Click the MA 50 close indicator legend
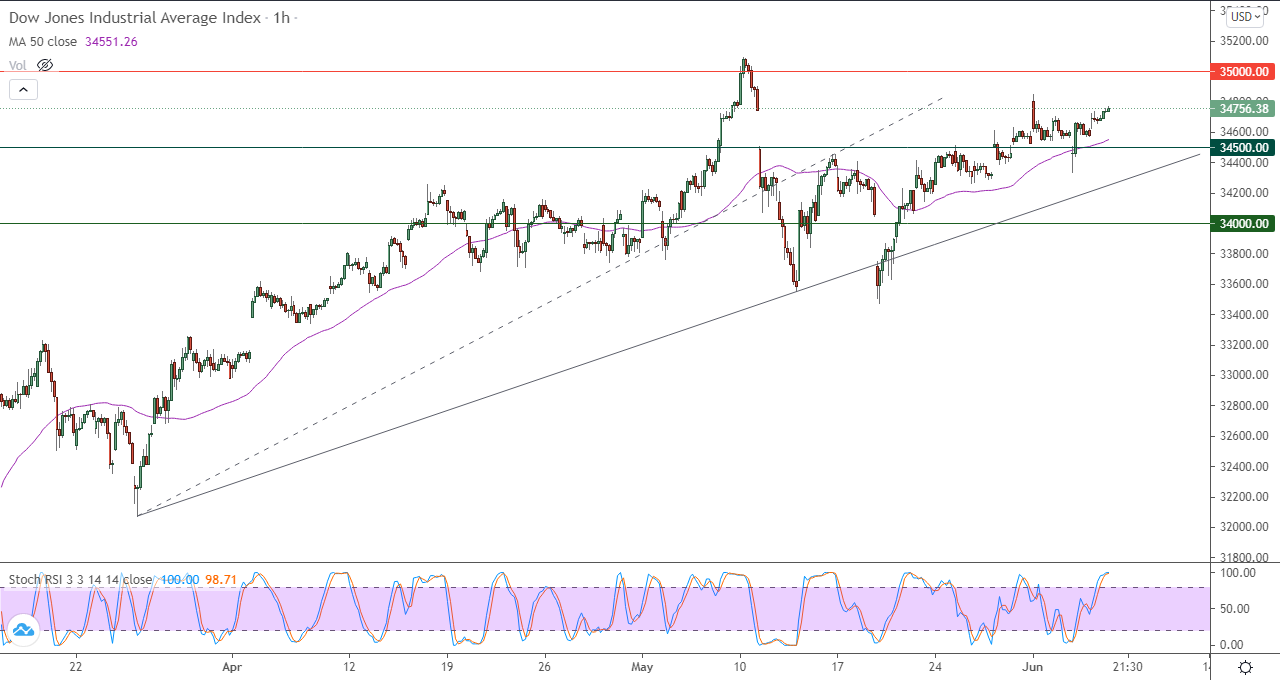 click(x=45, y=41)
